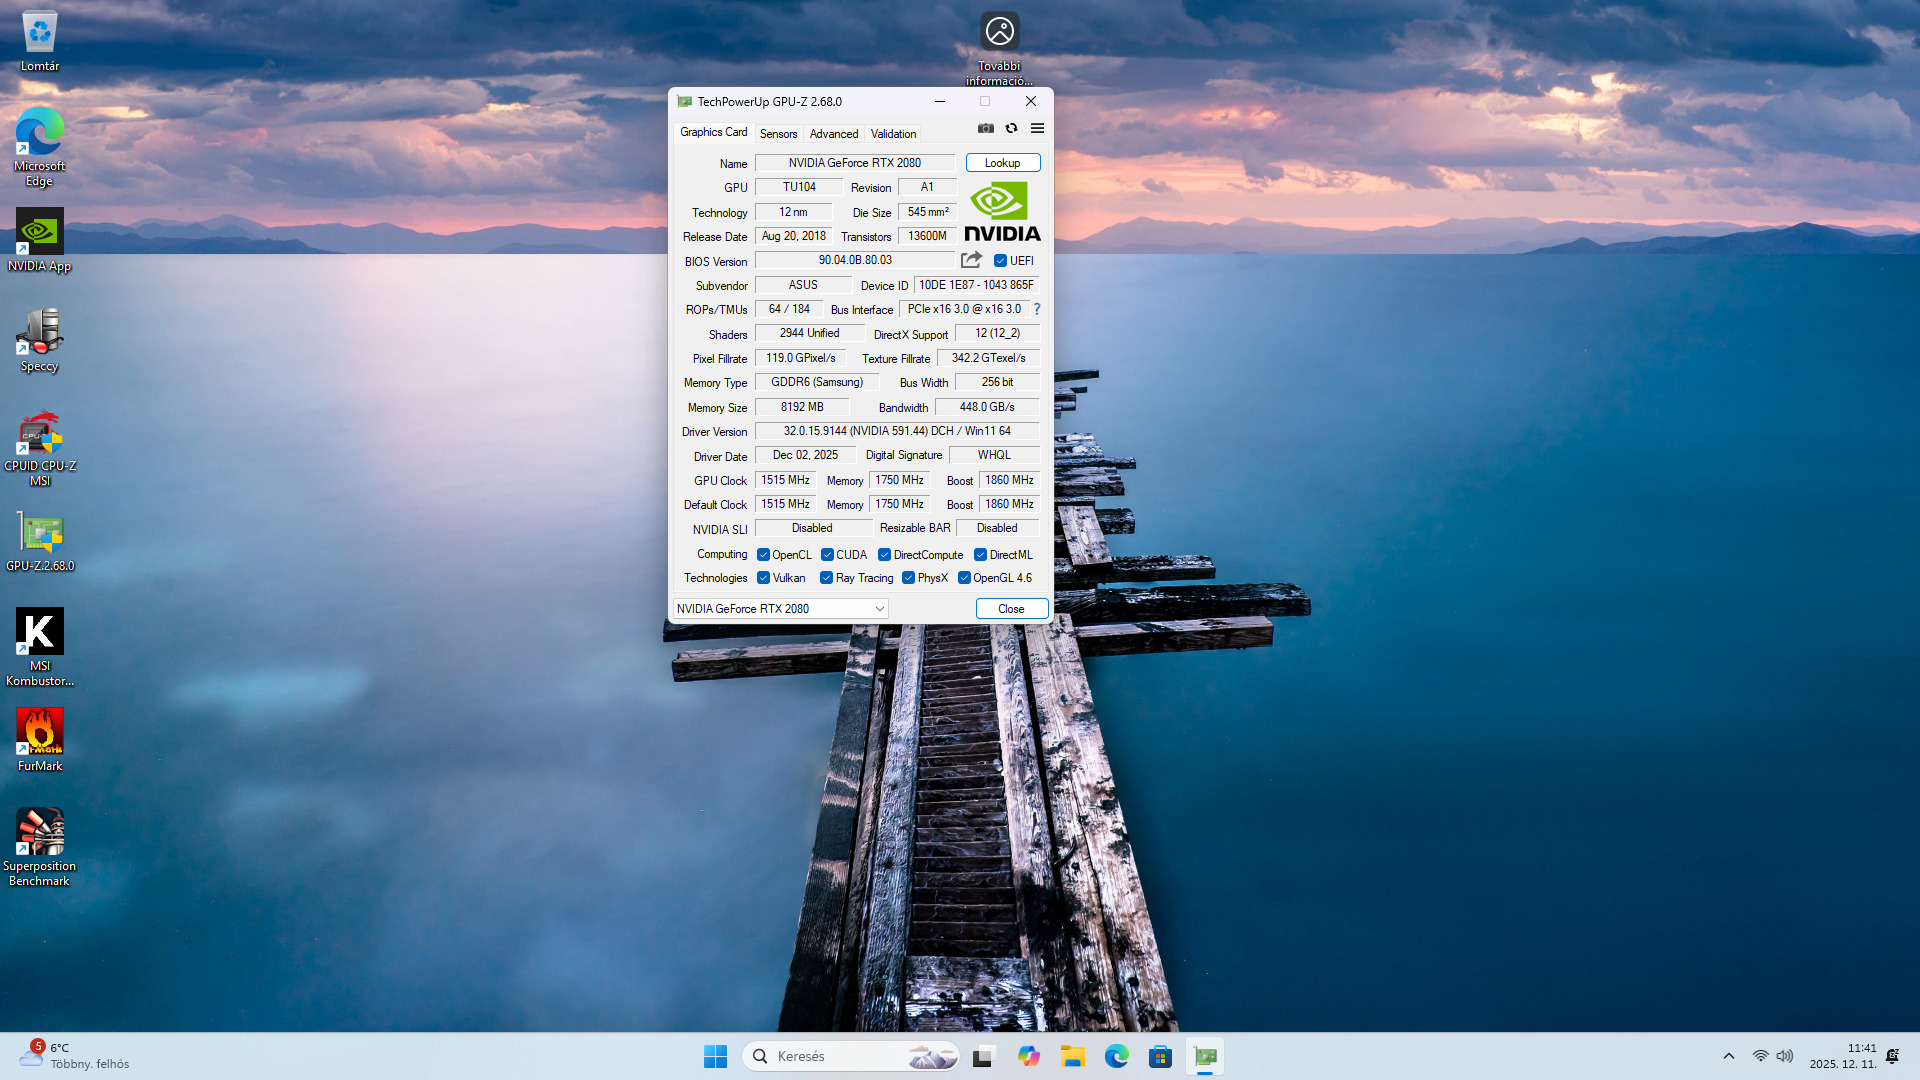
Task: Click the GPU-Z screenshot camera icon
Action: (x=986, y=128)
